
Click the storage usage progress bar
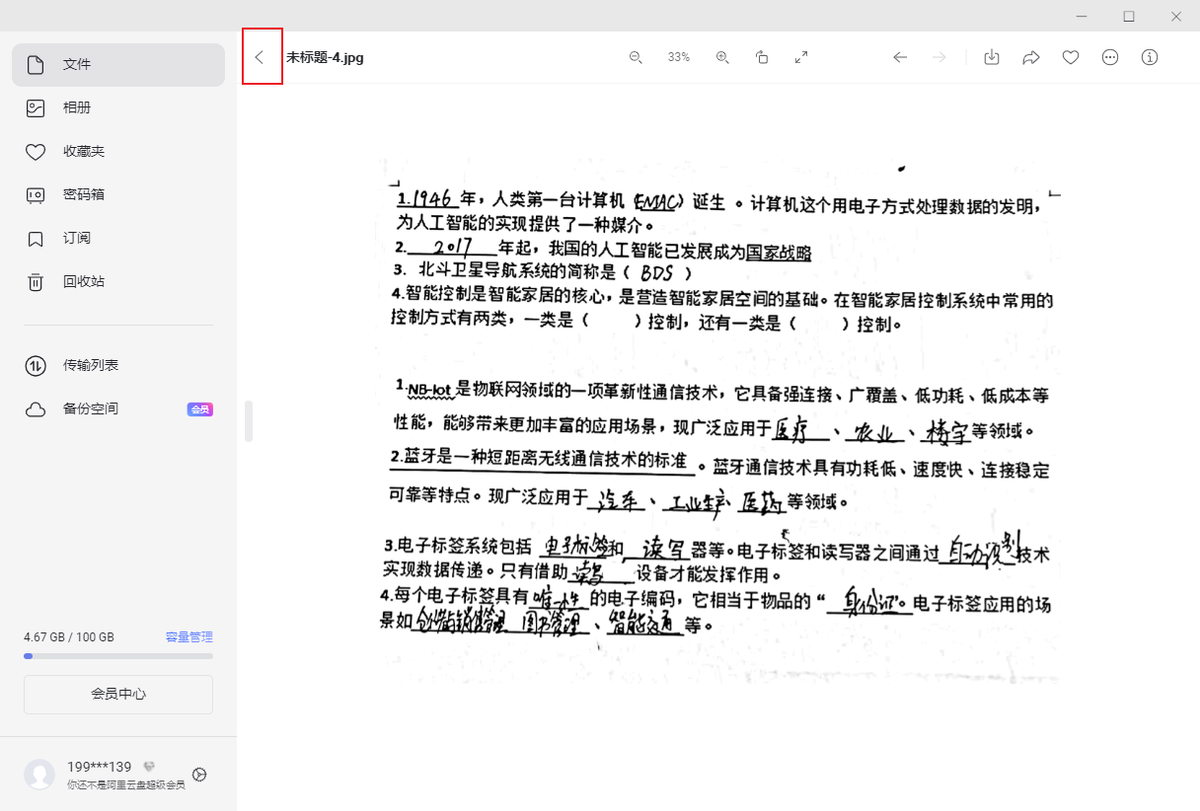point(118,656)
